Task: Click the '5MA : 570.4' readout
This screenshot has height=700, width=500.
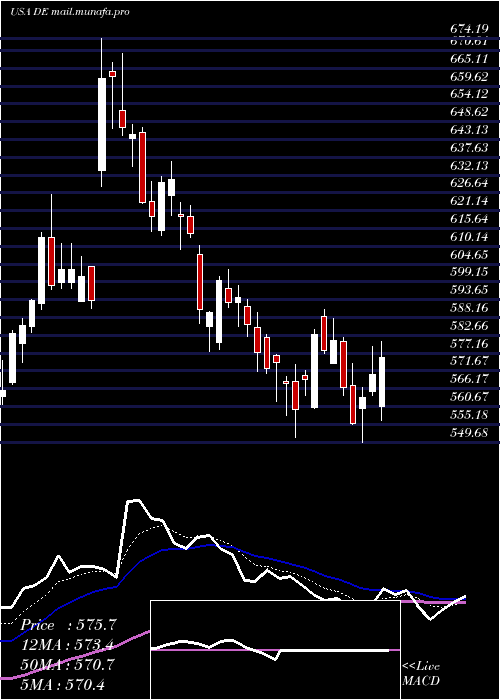Action: [62, 684]
